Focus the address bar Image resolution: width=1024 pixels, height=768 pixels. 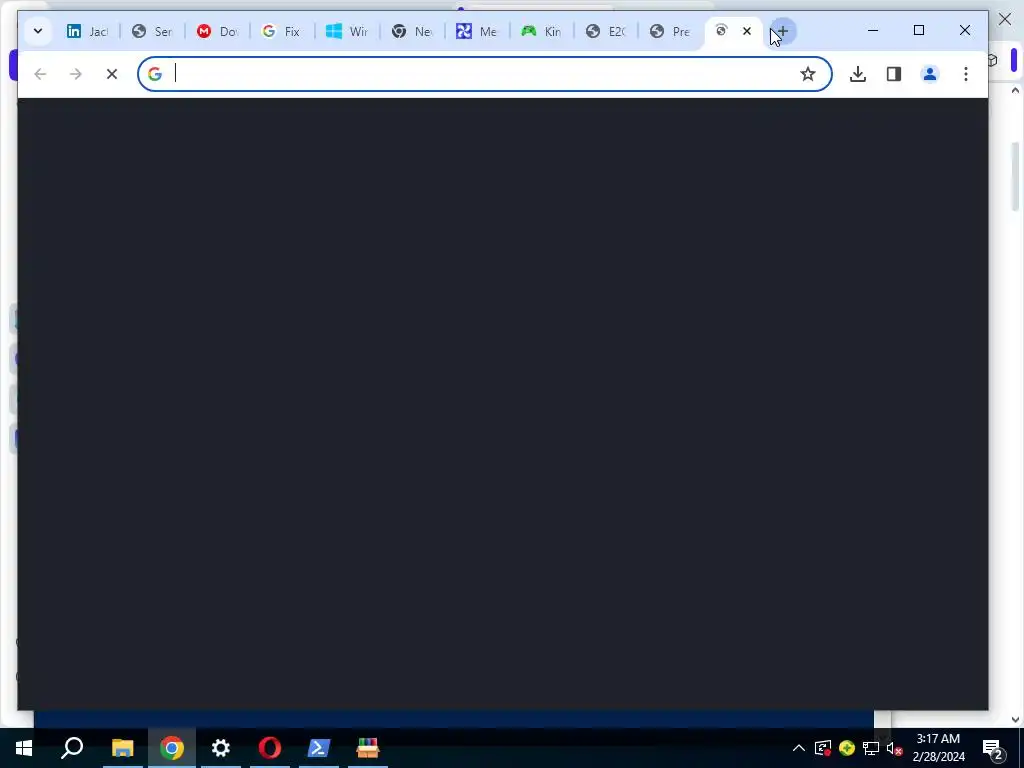point(483,74)
